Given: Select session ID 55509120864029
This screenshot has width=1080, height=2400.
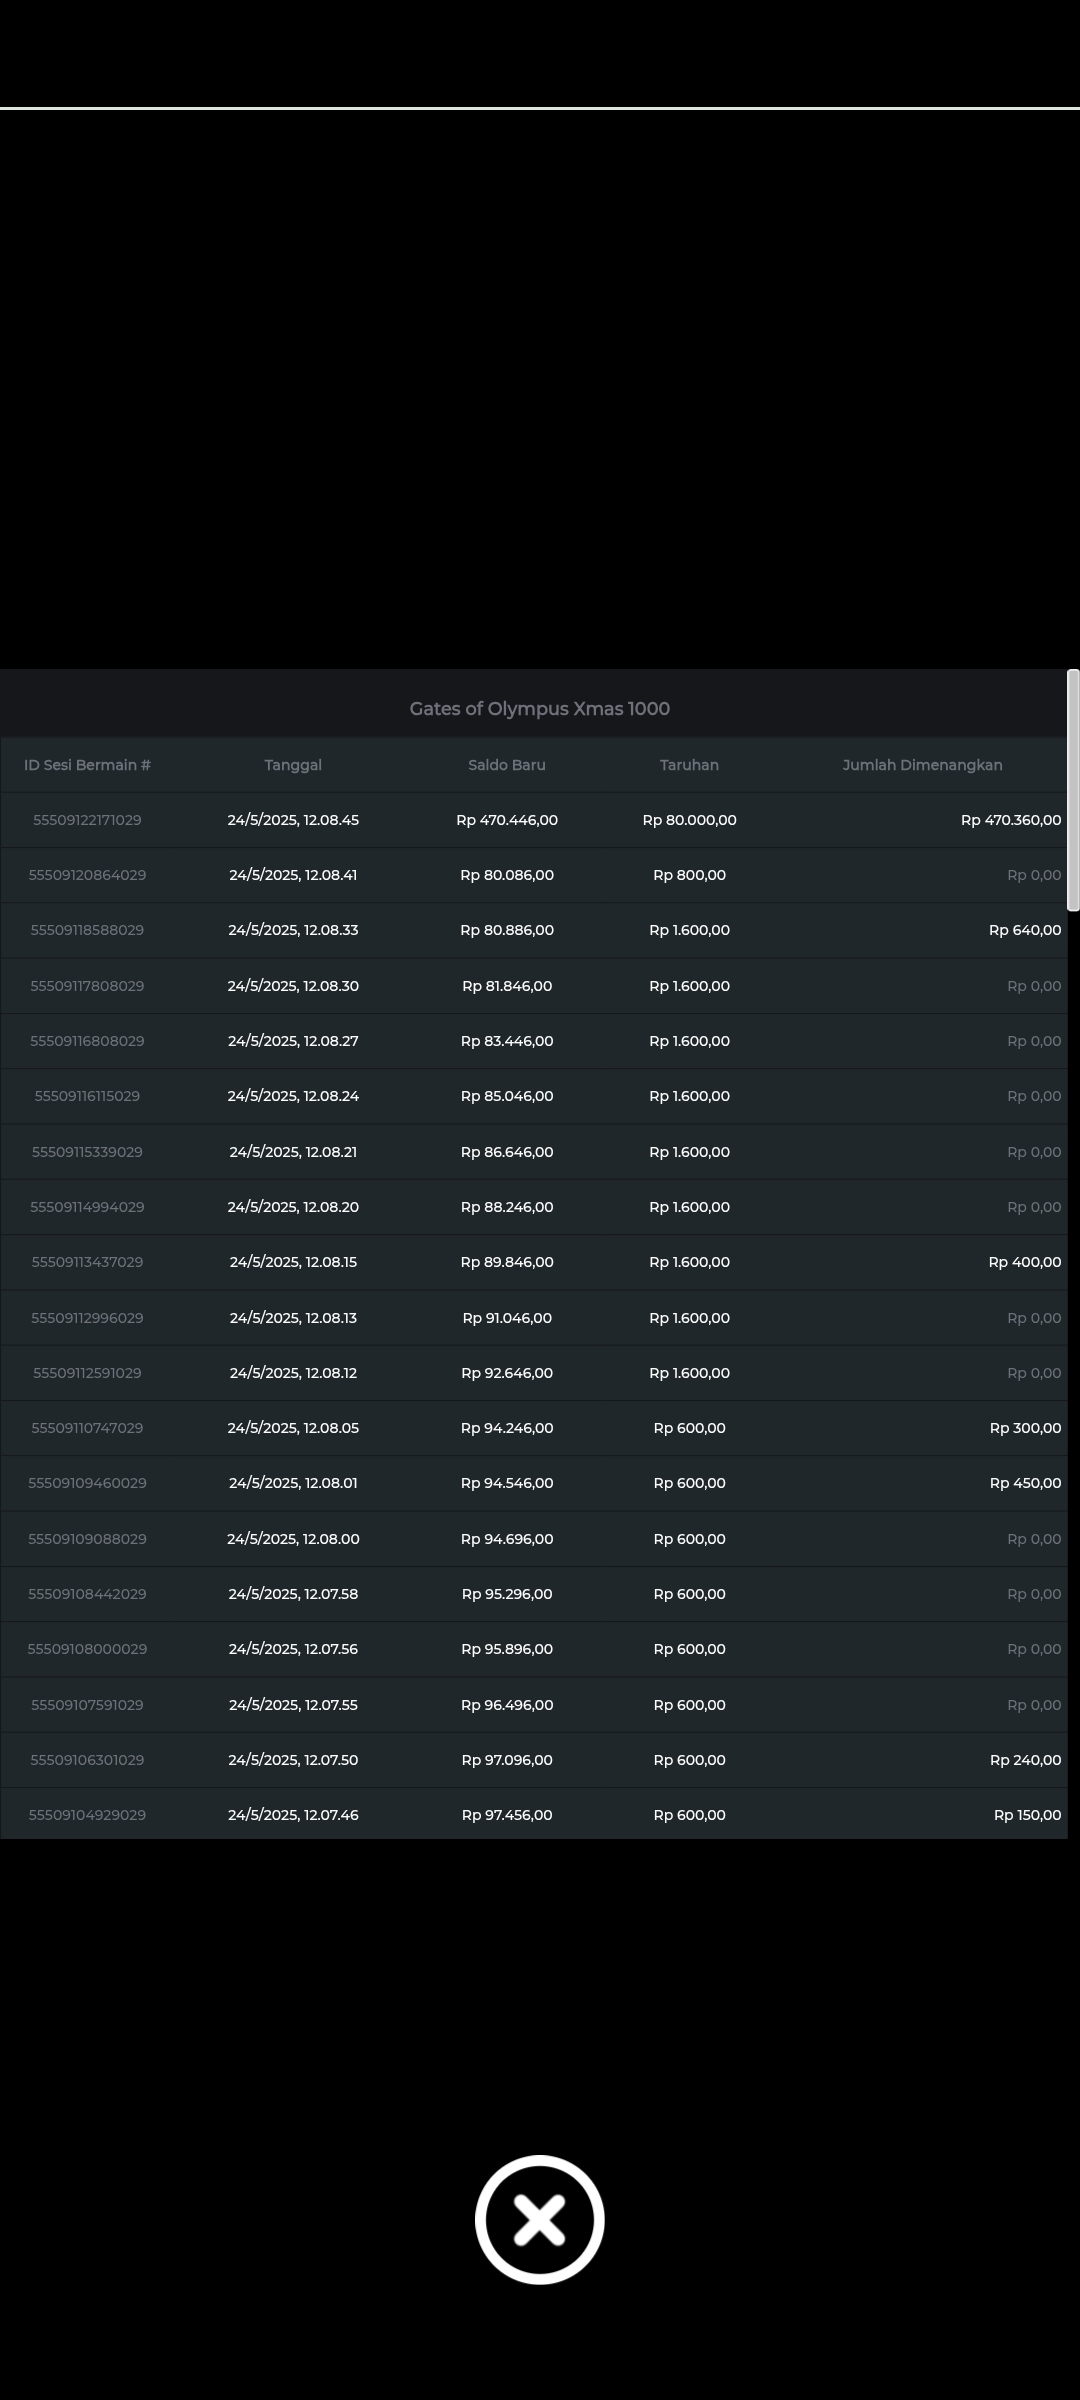Looking at the screenshot, I should coord(87,875).
